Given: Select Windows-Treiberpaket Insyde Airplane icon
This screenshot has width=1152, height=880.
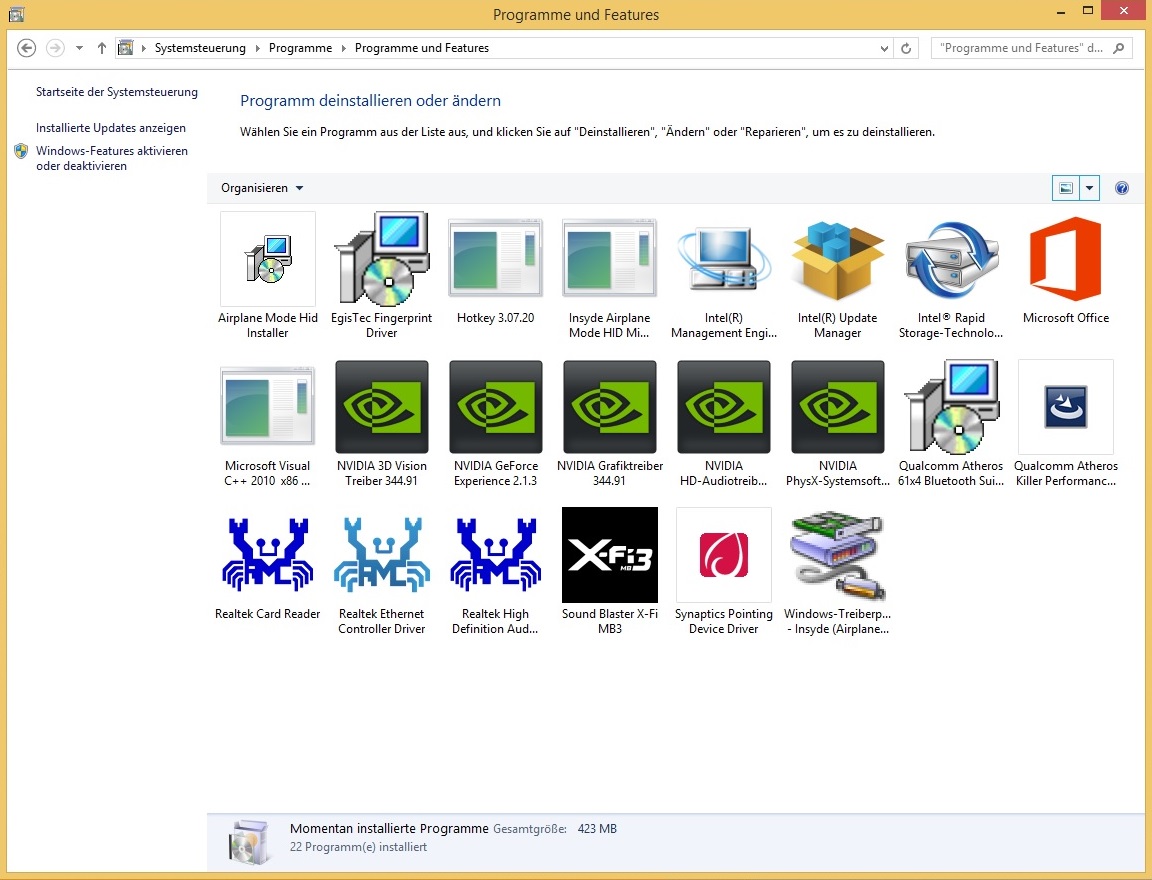Looking at the screenshot, I should [x=838, y=555].
